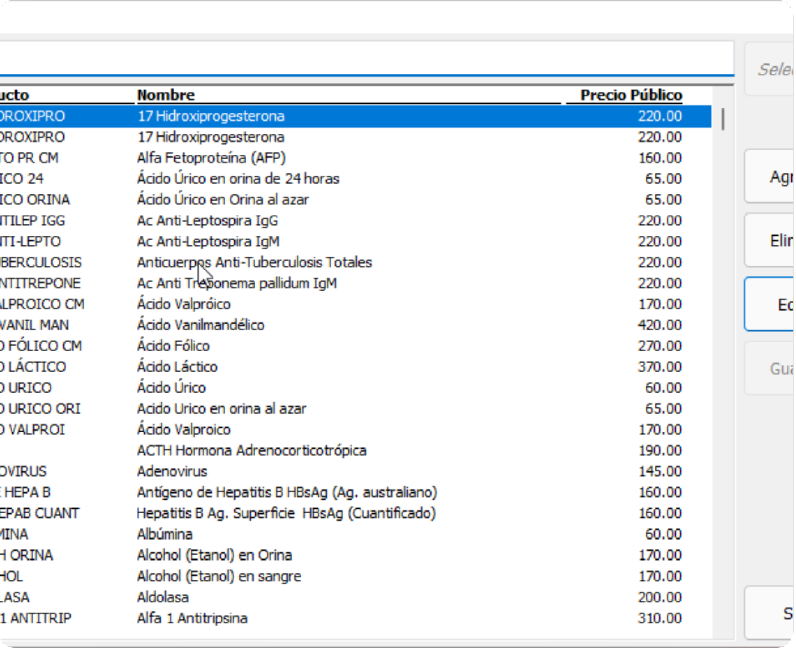Select the Alfa 1 Antitripsina row
Viewport: 796px width, 649px height.
point(192,618)
